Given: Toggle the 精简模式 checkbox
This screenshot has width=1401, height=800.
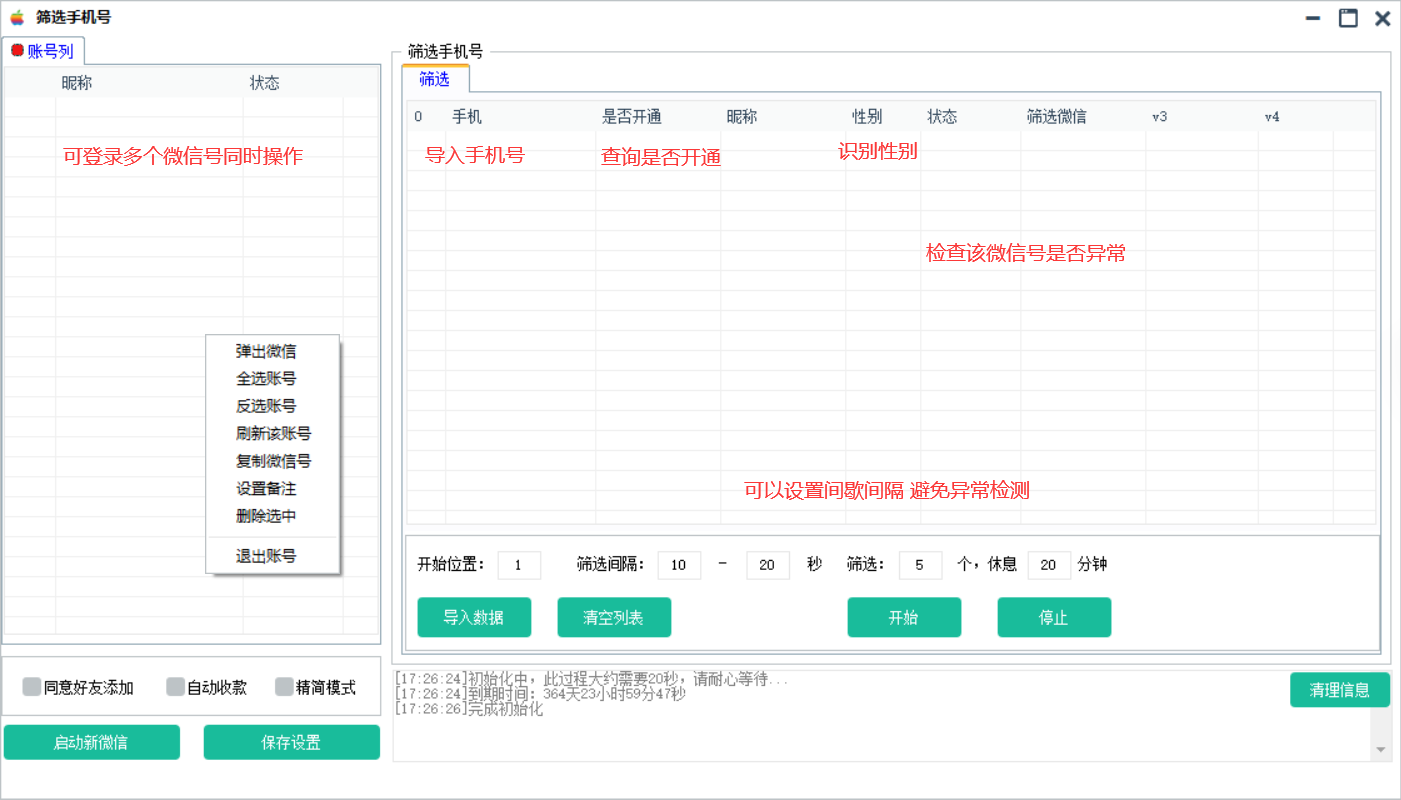Looking at the screenshot, I should click(x=284, y=687).
